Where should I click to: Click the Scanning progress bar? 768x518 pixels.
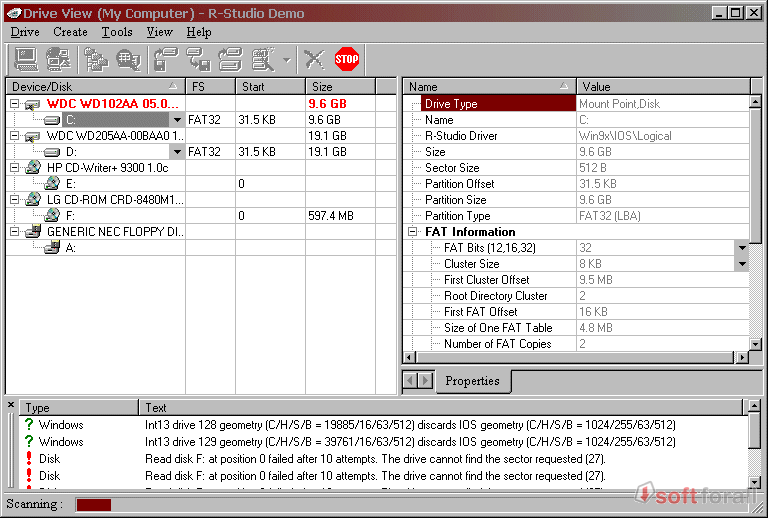tap(415, 504)
